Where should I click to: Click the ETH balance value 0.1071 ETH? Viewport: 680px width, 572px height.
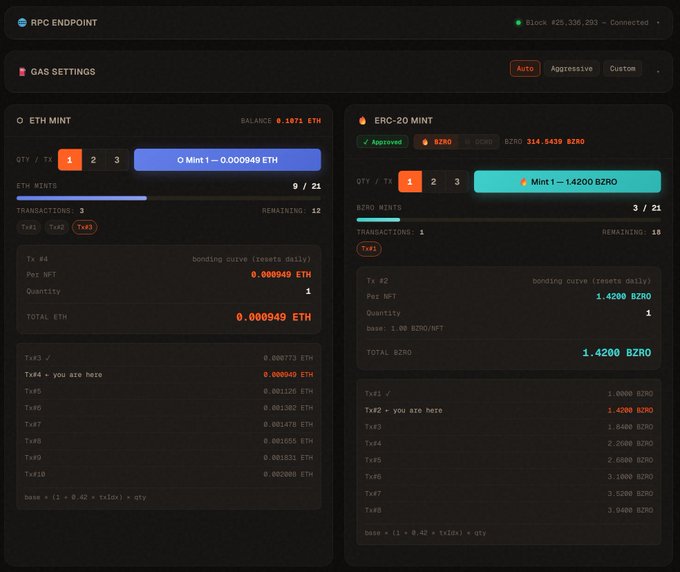coord(299,121)
